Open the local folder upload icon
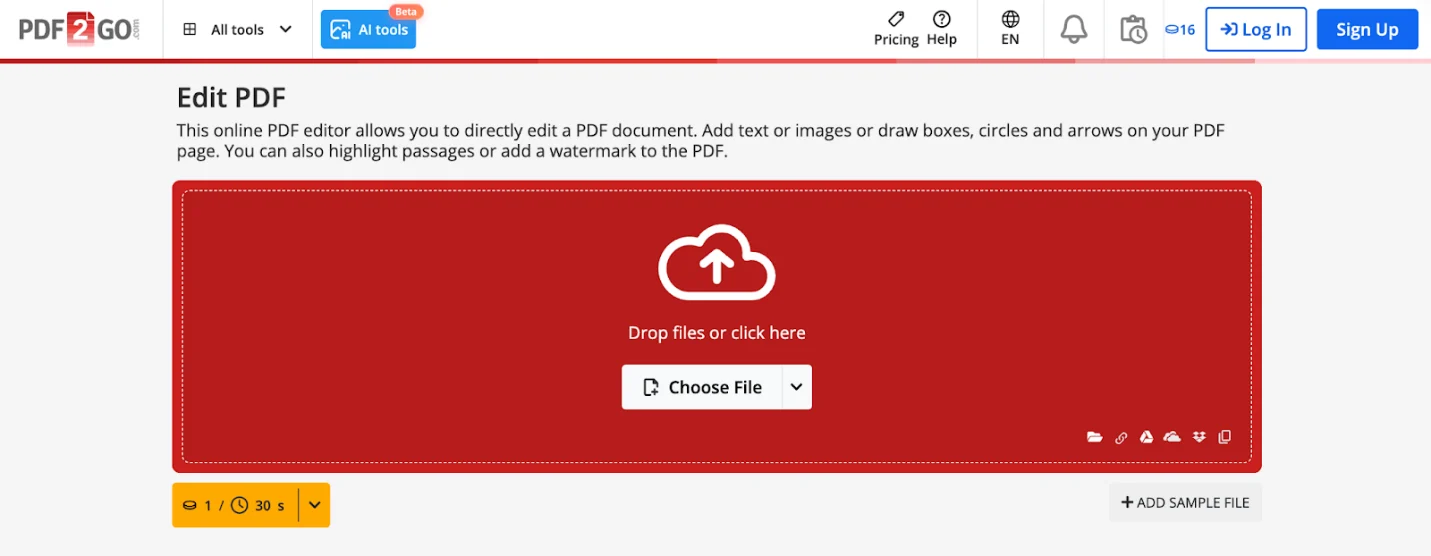This screenshot has height=556, width=1431. tap(1095, 437)
